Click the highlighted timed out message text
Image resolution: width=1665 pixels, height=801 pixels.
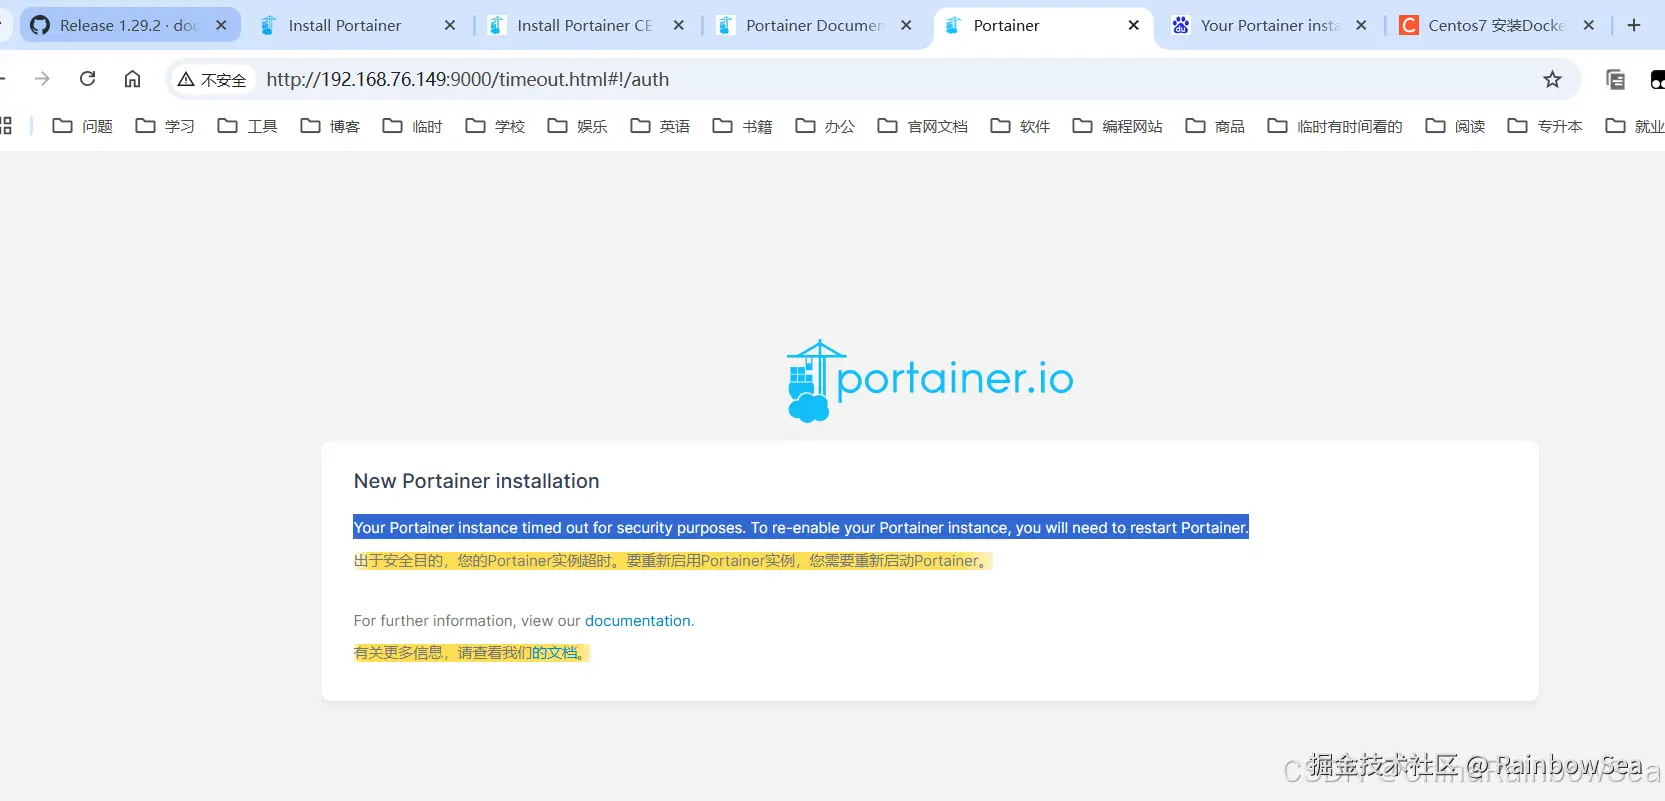801,528
